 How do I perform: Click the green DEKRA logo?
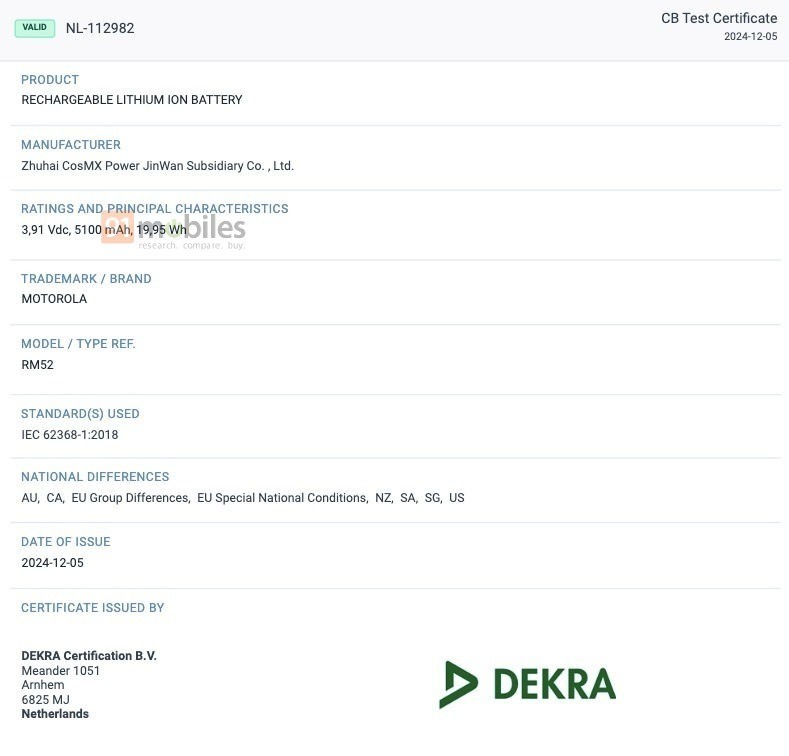coord(527,684)
